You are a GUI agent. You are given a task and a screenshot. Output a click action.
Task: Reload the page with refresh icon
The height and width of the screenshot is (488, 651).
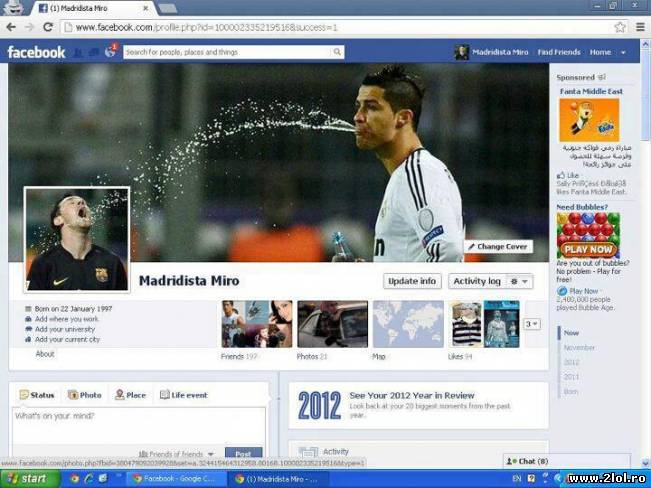tap(48, 27)
